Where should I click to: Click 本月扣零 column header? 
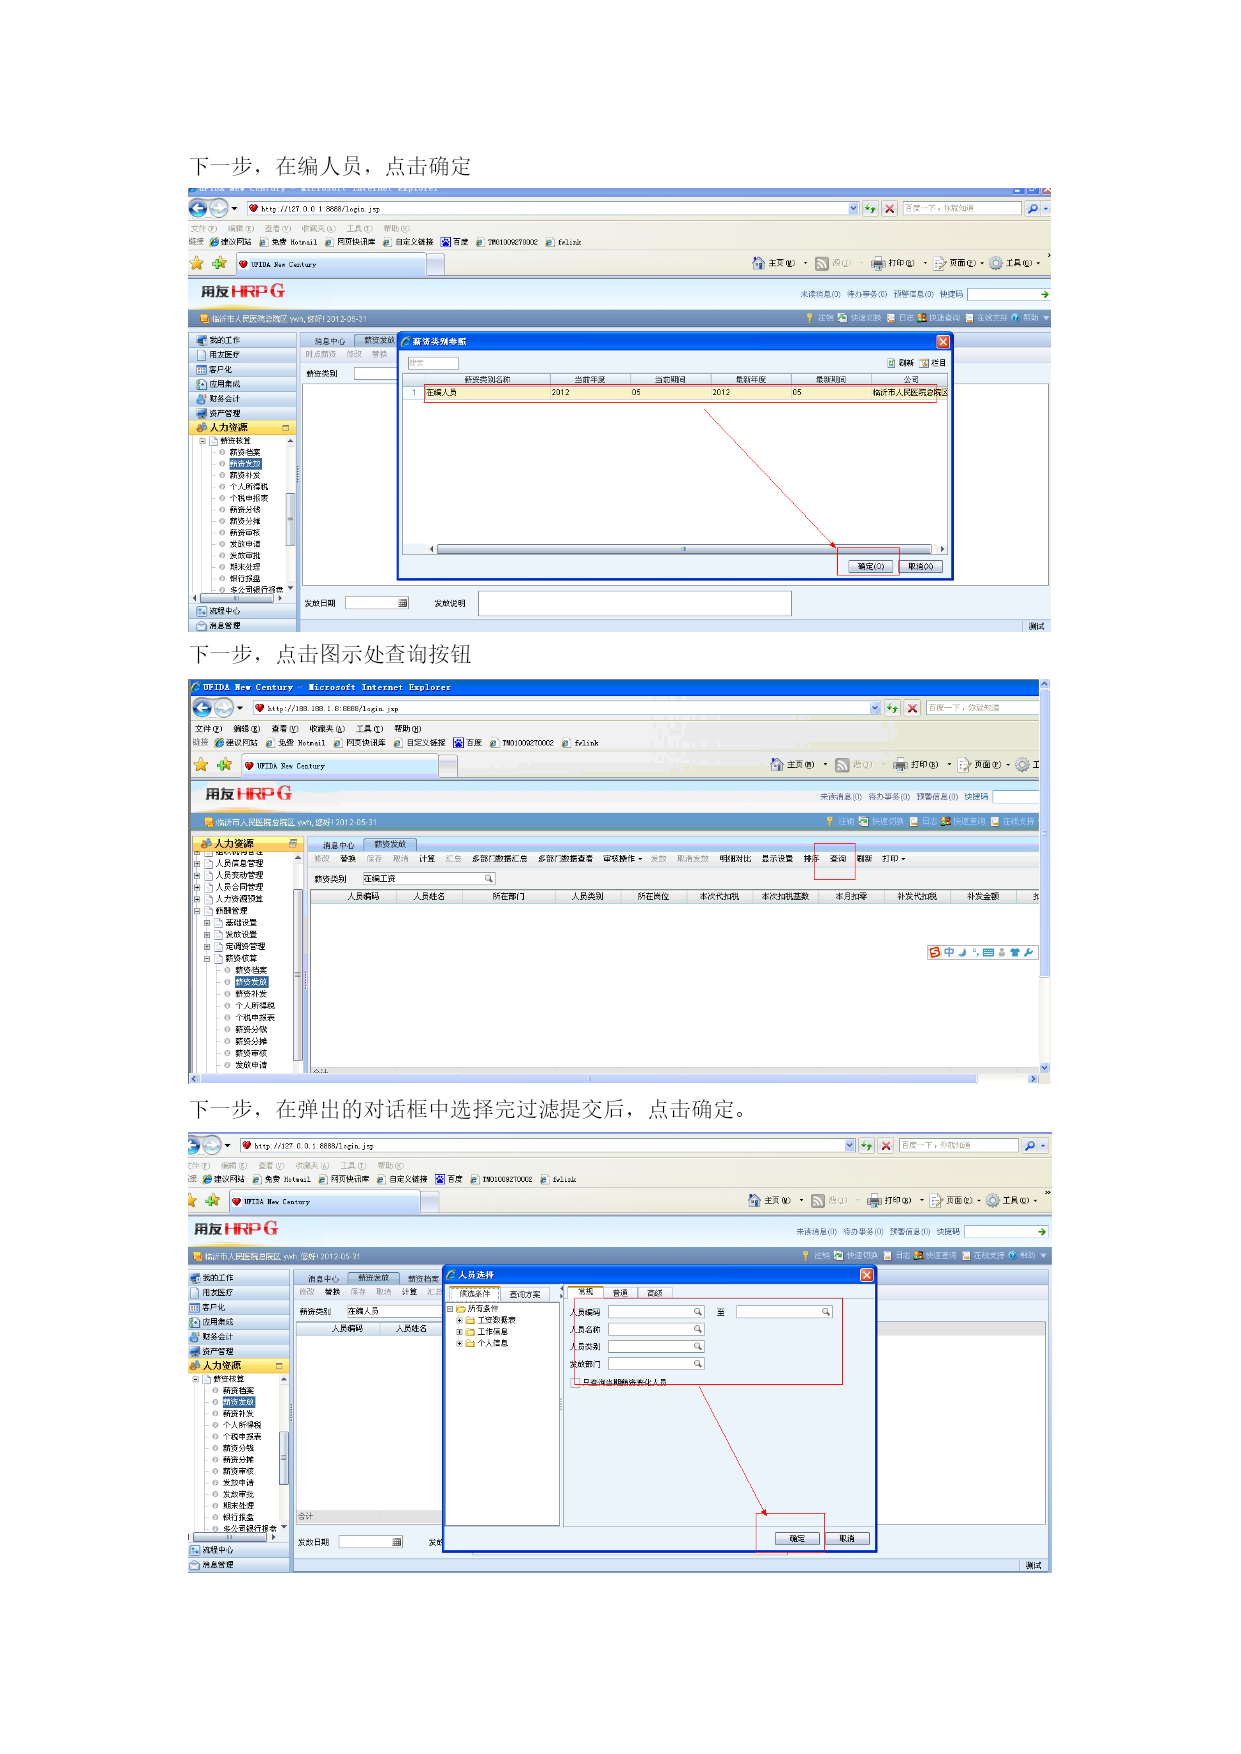point(851,896)
